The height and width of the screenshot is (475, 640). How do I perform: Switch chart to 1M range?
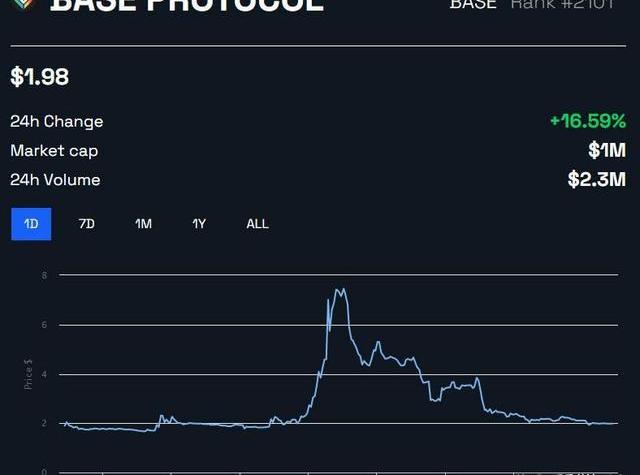click(x=143, y=224)
